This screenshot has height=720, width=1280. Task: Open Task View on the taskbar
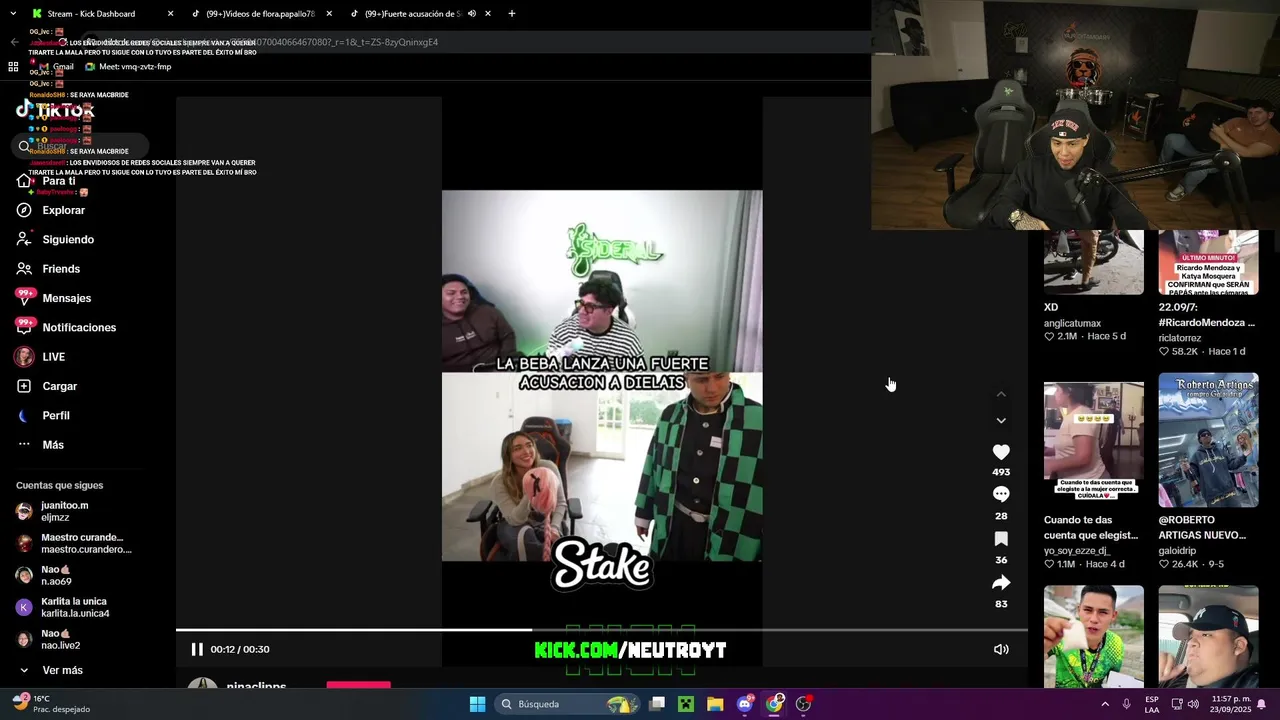657,704
